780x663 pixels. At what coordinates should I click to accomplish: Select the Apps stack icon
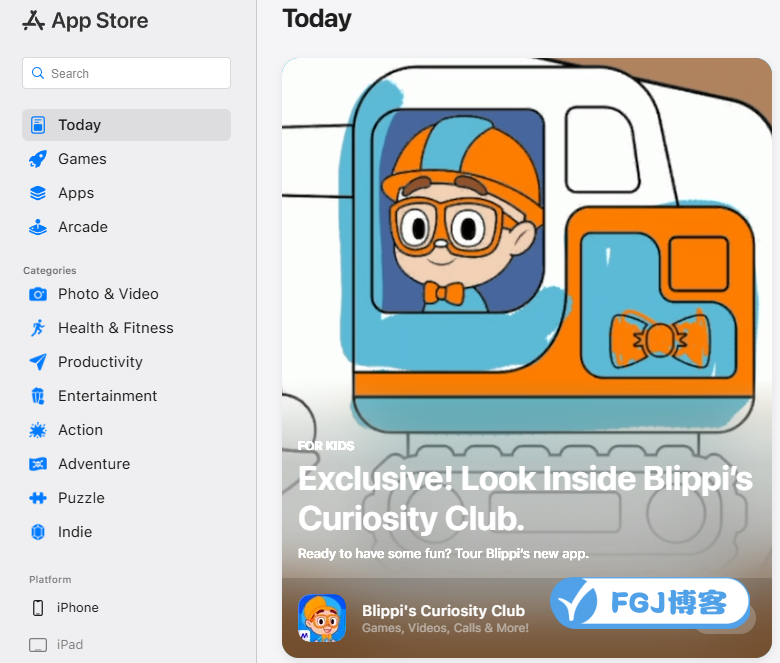(x=38, y=193)
